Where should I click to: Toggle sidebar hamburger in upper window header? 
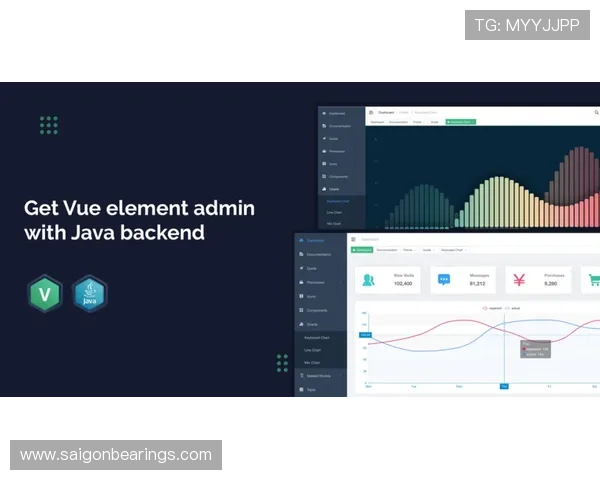(371, 112)
